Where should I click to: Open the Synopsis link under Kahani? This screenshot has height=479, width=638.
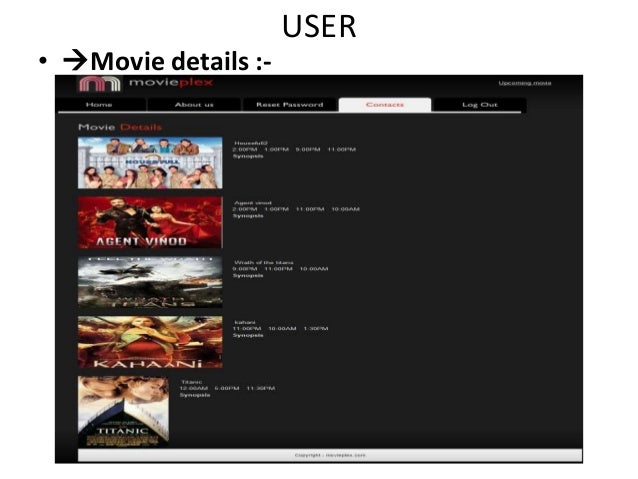(248, 335)
